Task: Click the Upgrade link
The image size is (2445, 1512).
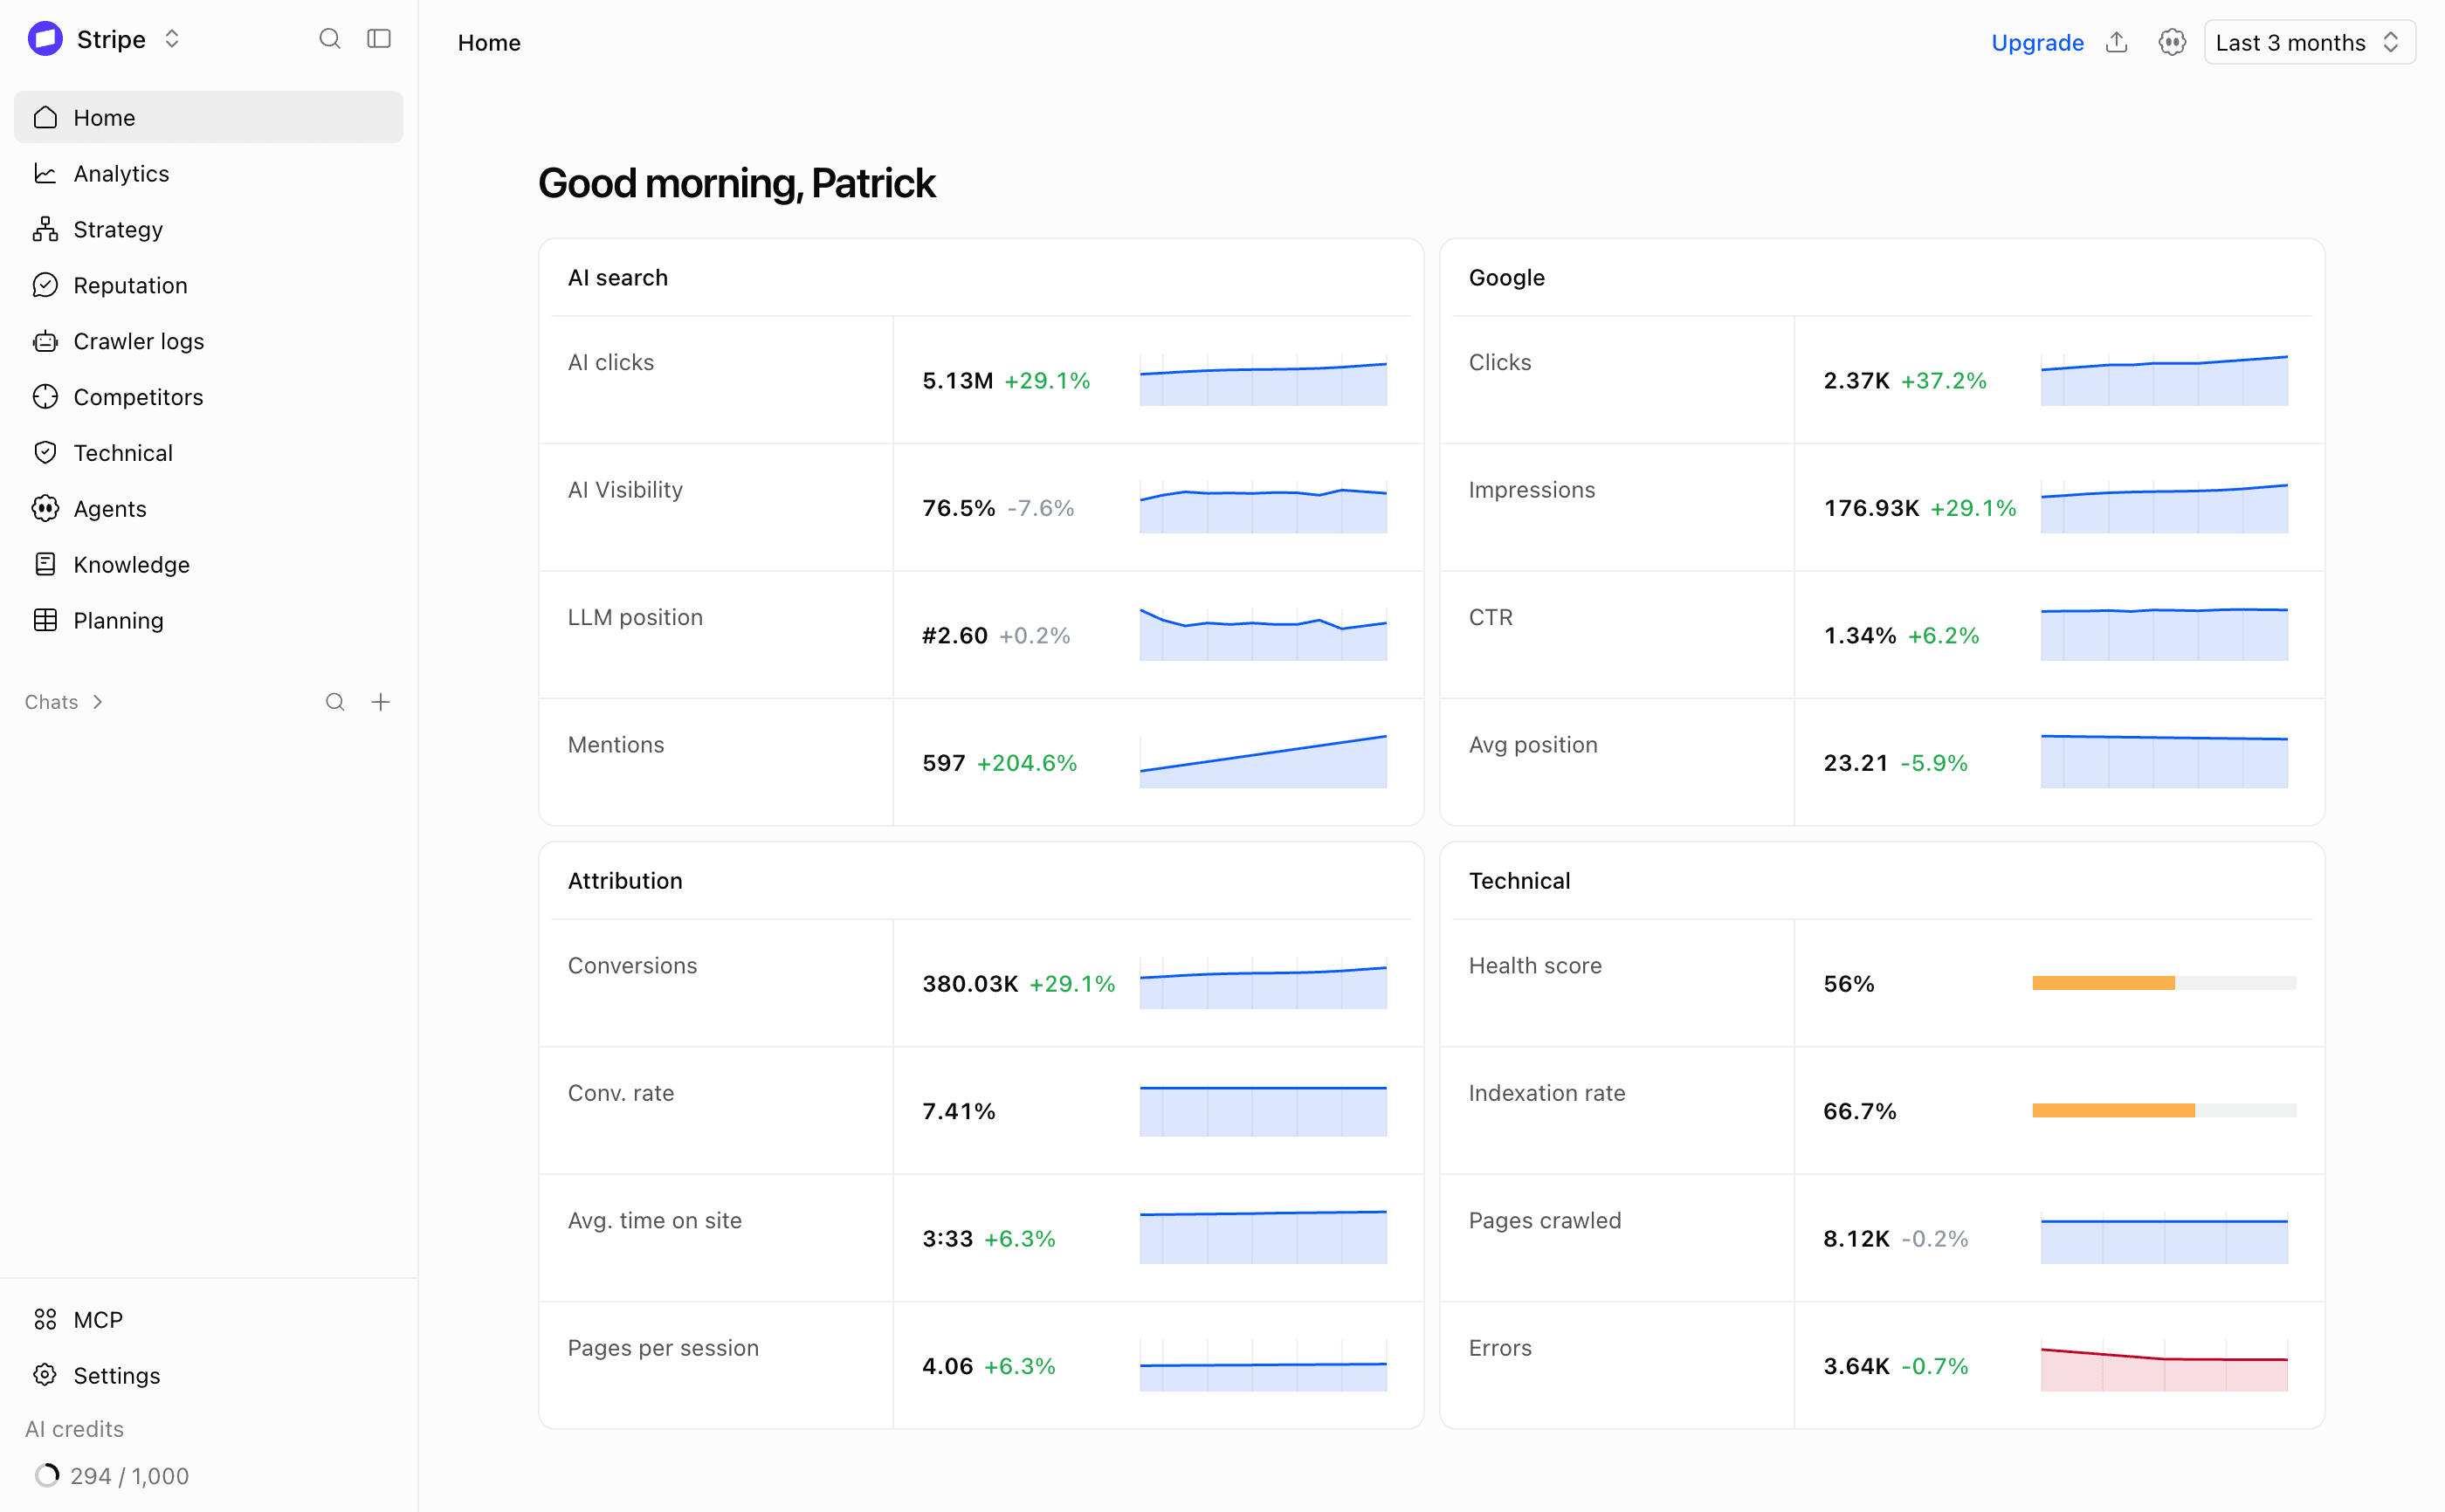Action: pyautogui.click(x=2037, y=42)
